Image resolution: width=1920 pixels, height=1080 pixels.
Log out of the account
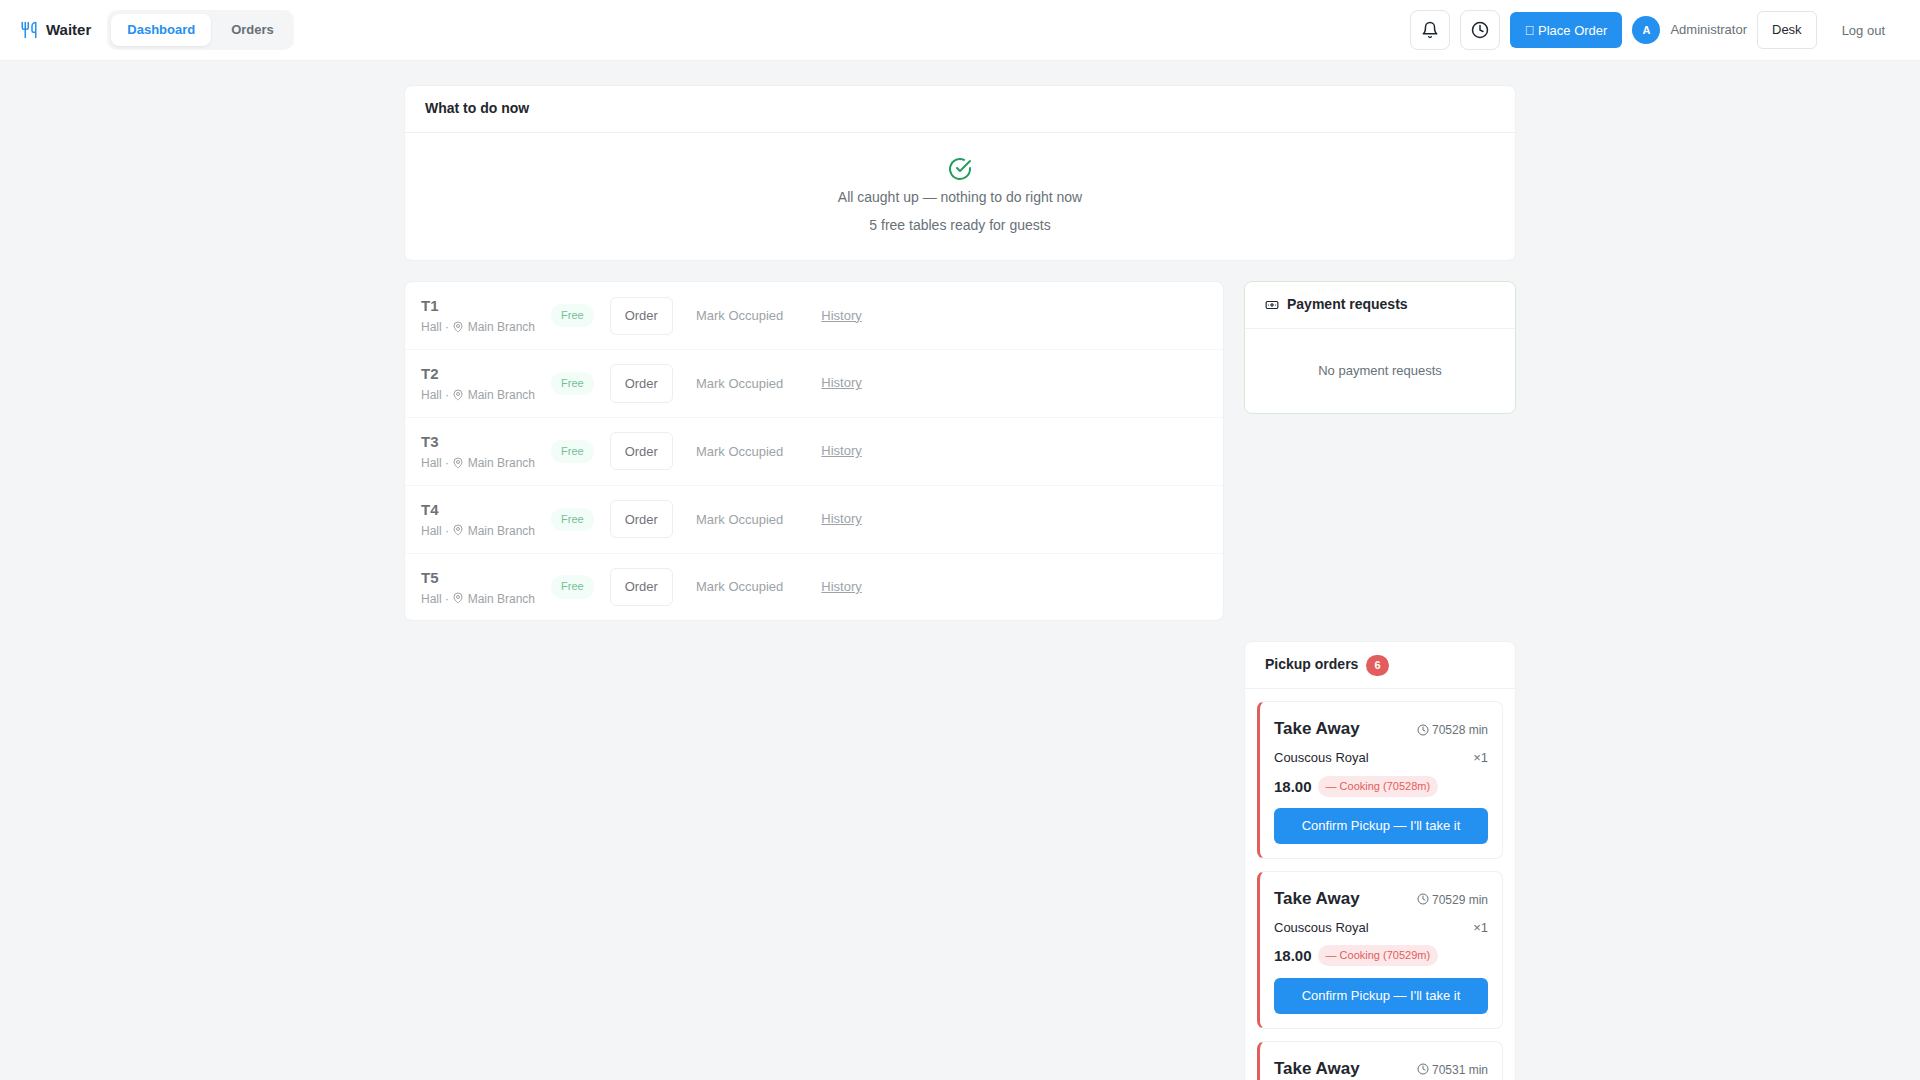click(1863, 30)
